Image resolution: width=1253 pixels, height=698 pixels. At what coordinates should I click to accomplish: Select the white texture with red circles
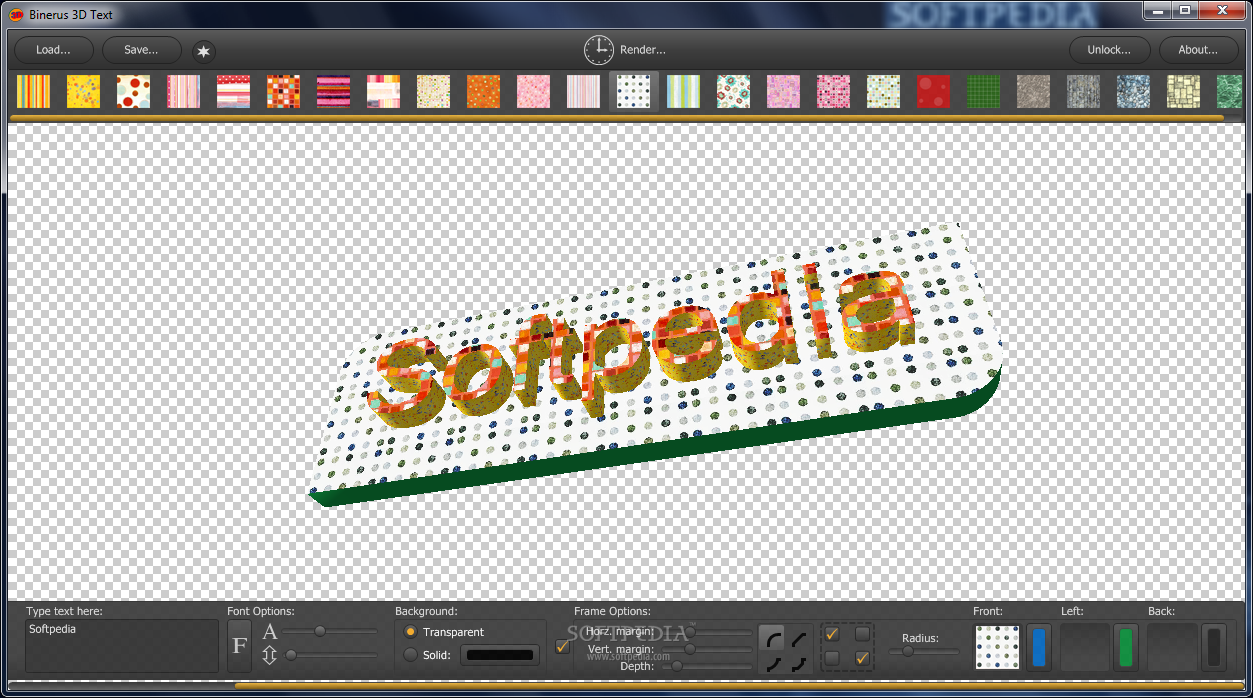(133, 91)
